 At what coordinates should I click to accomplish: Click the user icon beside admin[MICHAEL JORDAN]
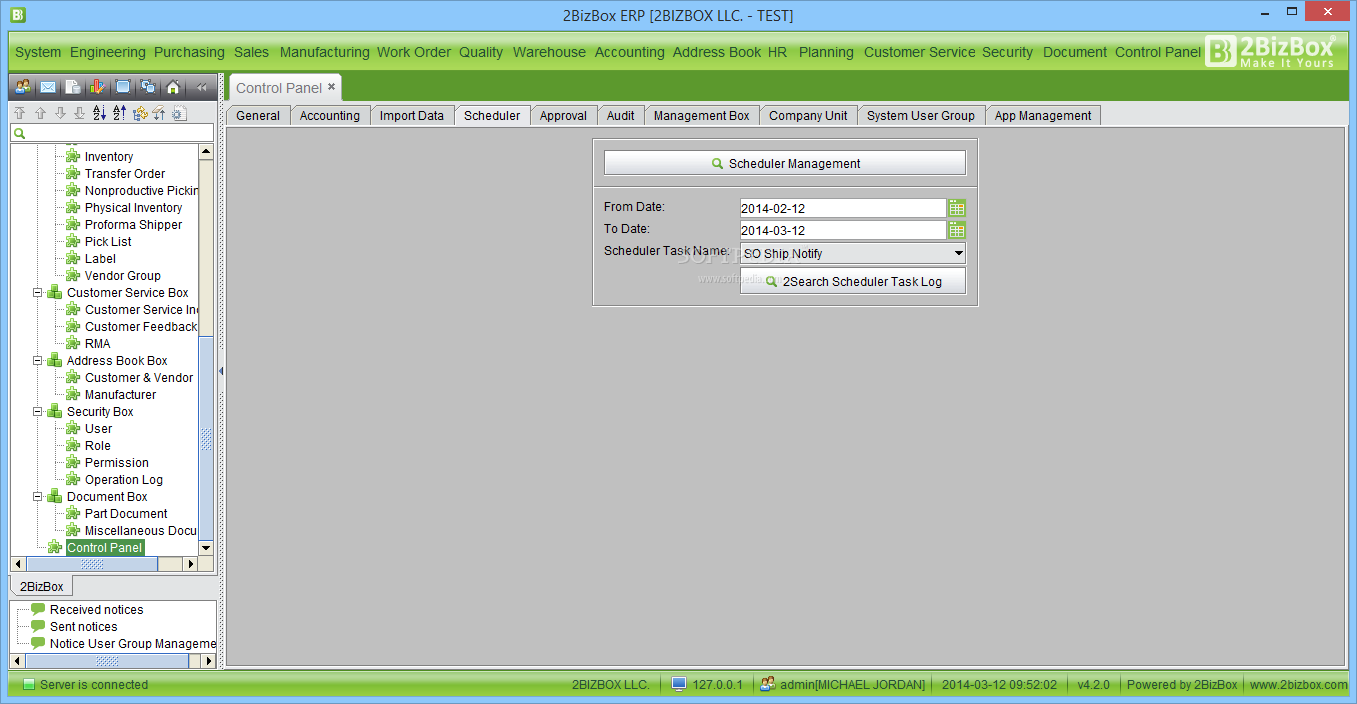pyautogui.click(x=768, y=684)
